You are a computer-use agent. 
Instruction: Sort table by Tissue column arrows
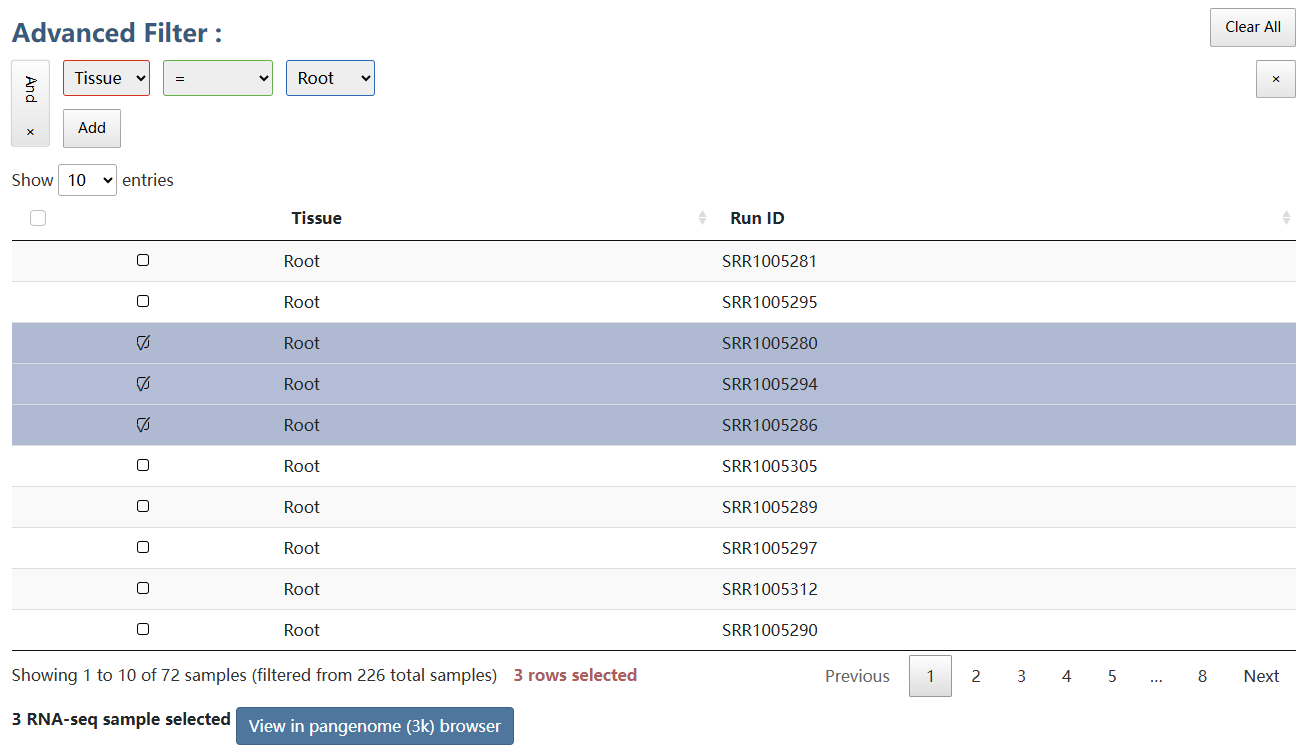(x=702, y=218)
